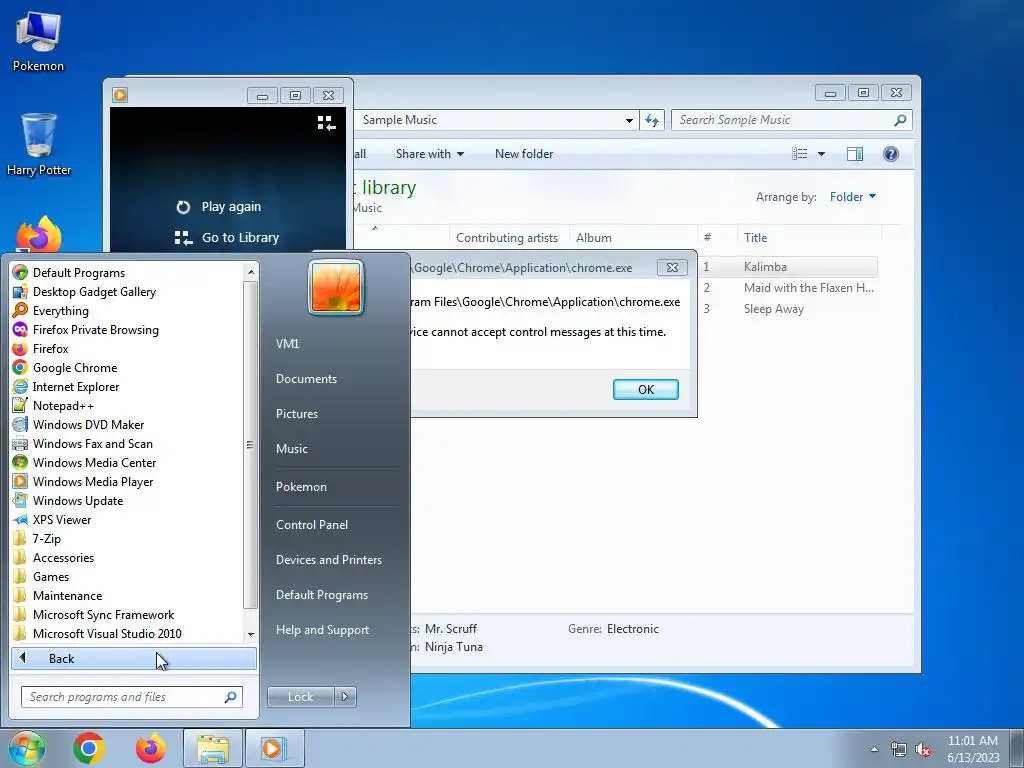Click OK in the chrome.exe error dialog
1024x768 pixels.
click(645, 389)
